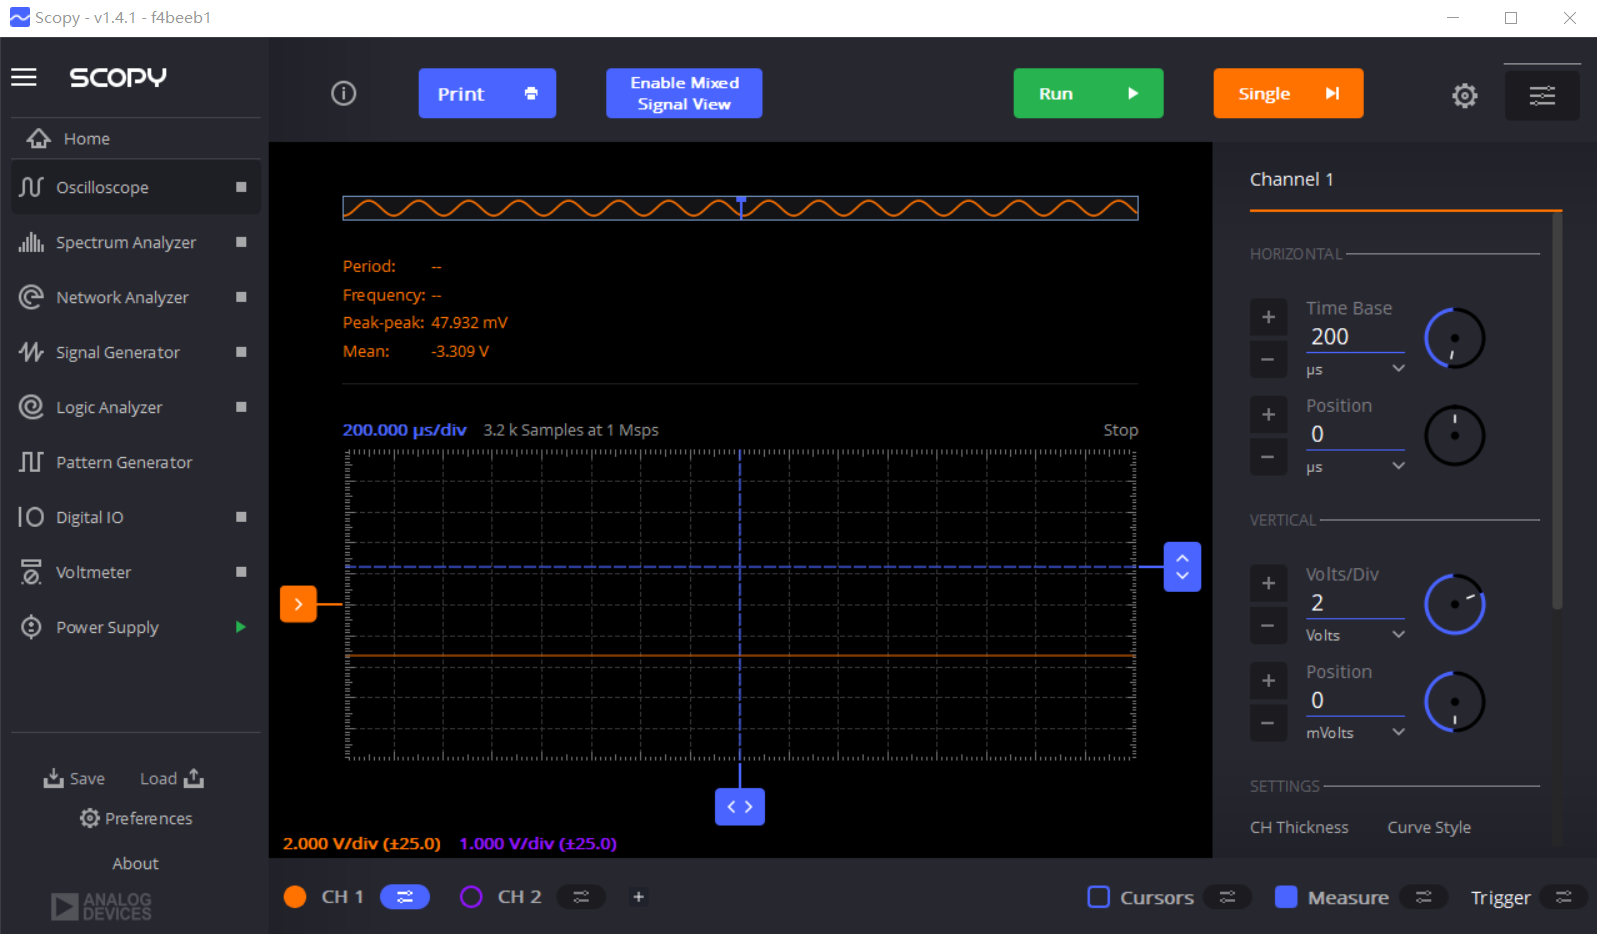Enable the Cursors checkbox

[1098, 897]
